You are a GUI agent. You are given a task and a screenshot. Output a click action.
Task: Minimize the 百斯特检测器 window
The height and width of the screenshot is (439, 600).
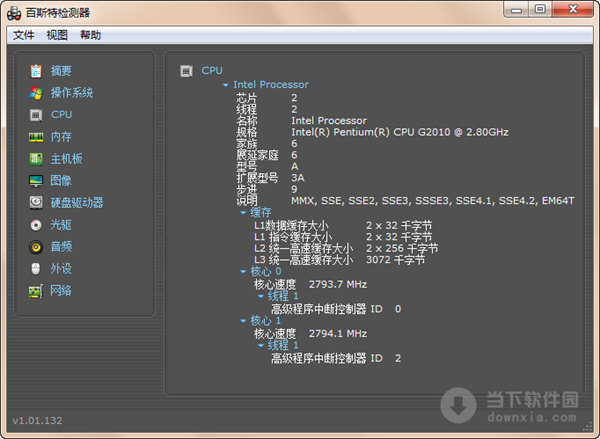click(516, 10)
